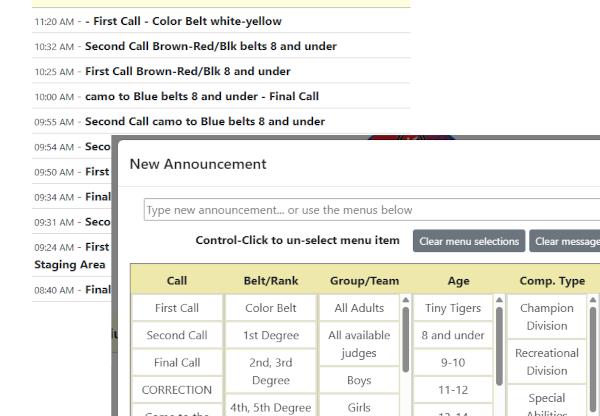Image resolution: width=600 pixels, height=416 pixels.
Task: Select Second Call in Call menu
Action: 177,335
